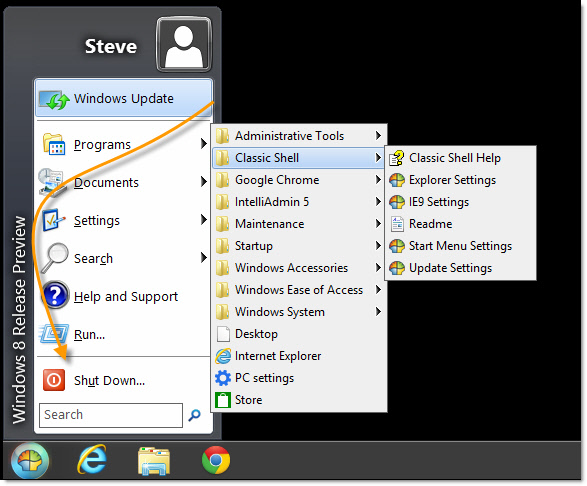Click the Readme label text
The image size is (587, 486).
coord(431,224)
